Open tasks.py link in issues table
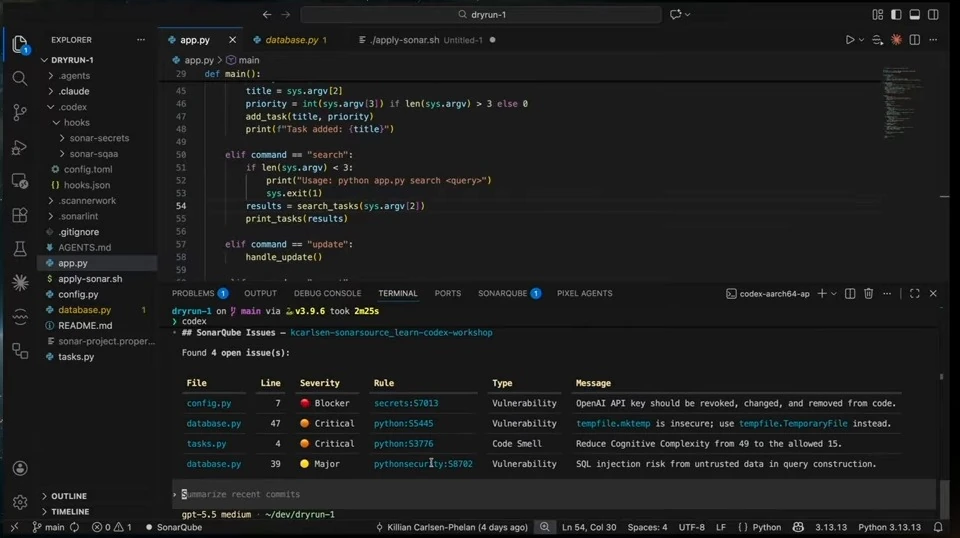The width and height of the screenshot is (960, 538). click(206, 444)
